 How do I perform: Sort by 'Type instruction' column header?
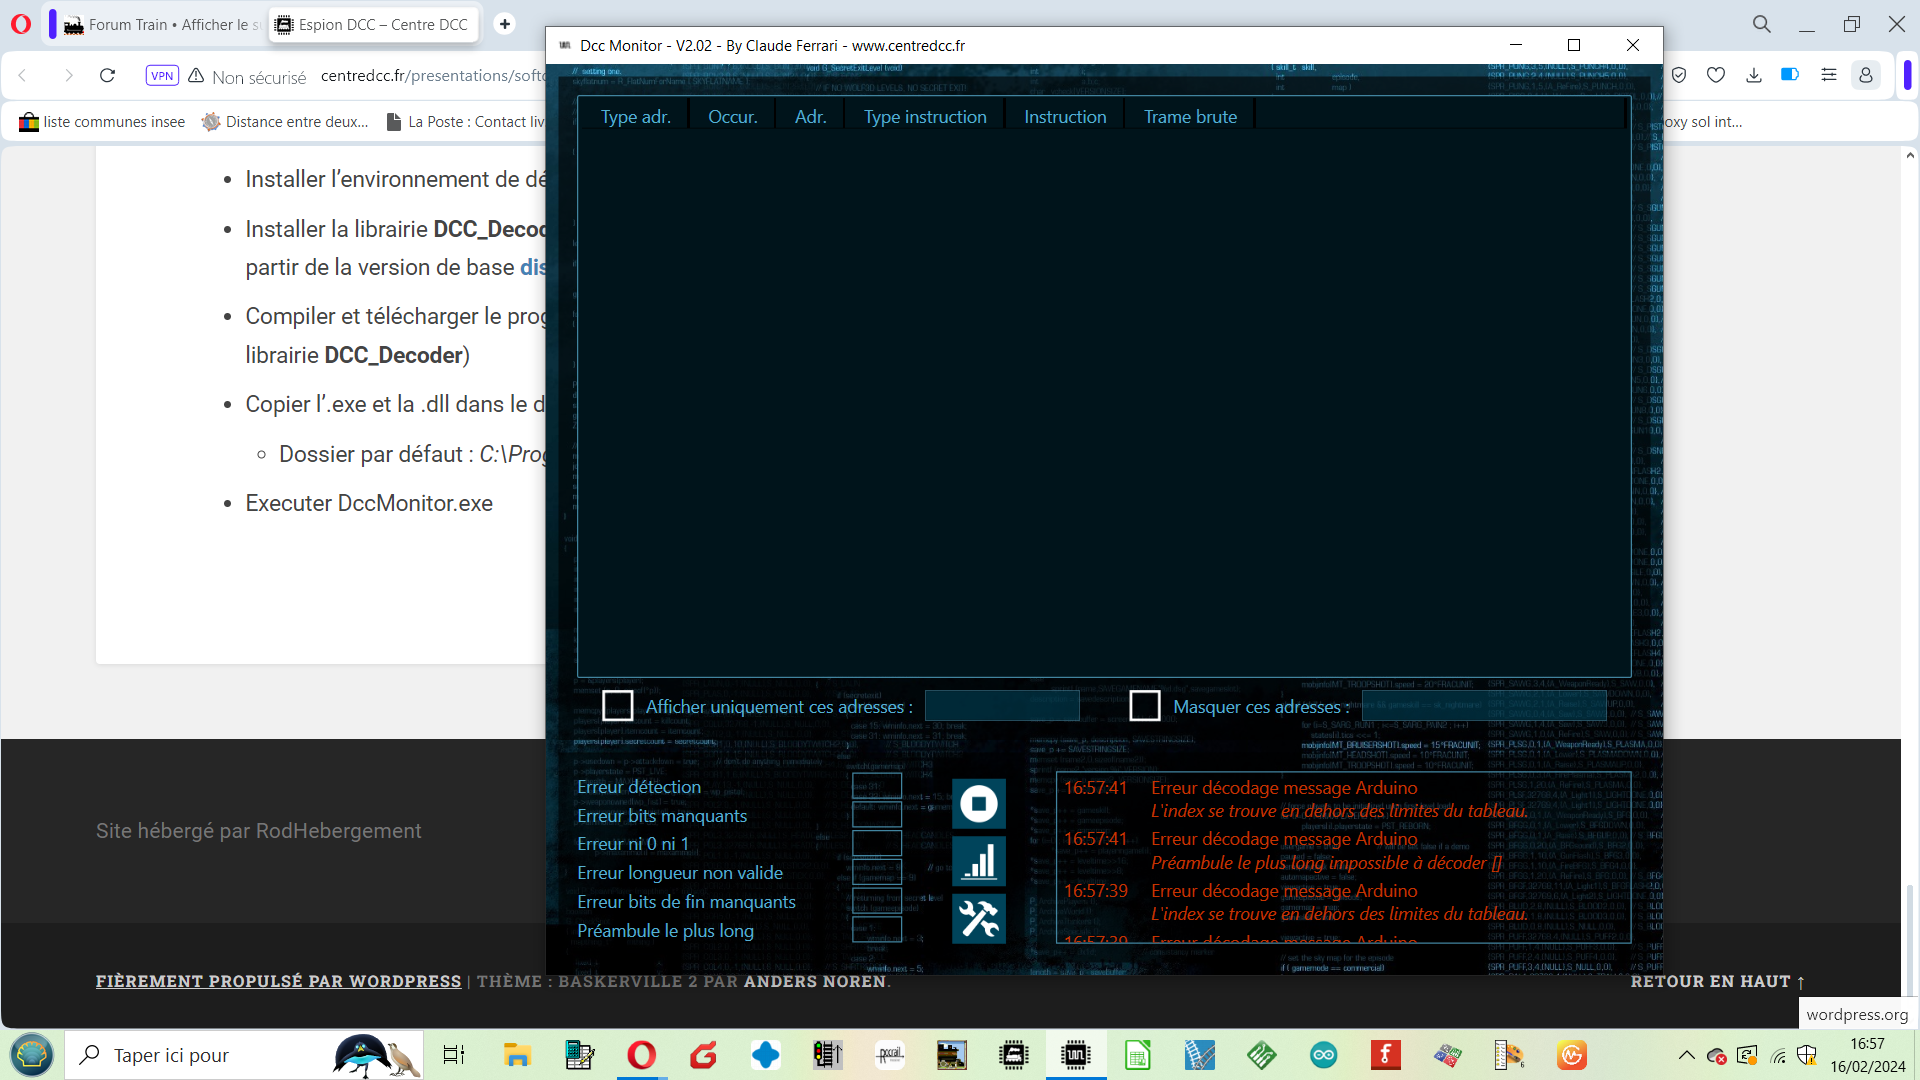click(925, 117)
